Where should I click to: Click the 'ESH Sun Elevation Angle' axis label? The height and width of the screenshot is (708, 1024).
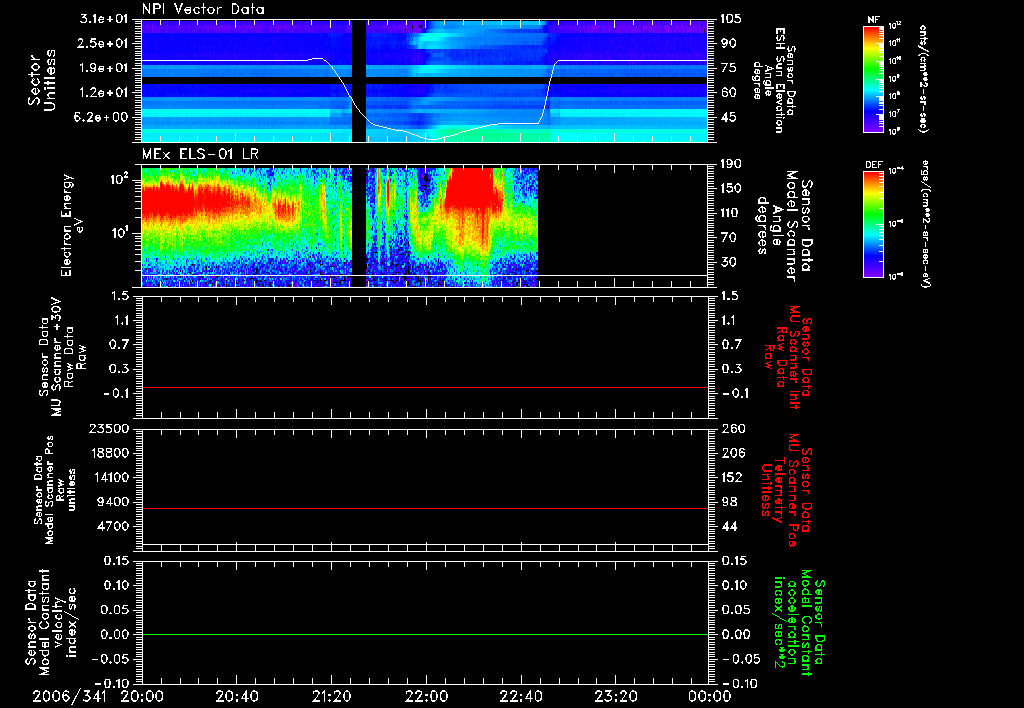click(x=774, y=80)
